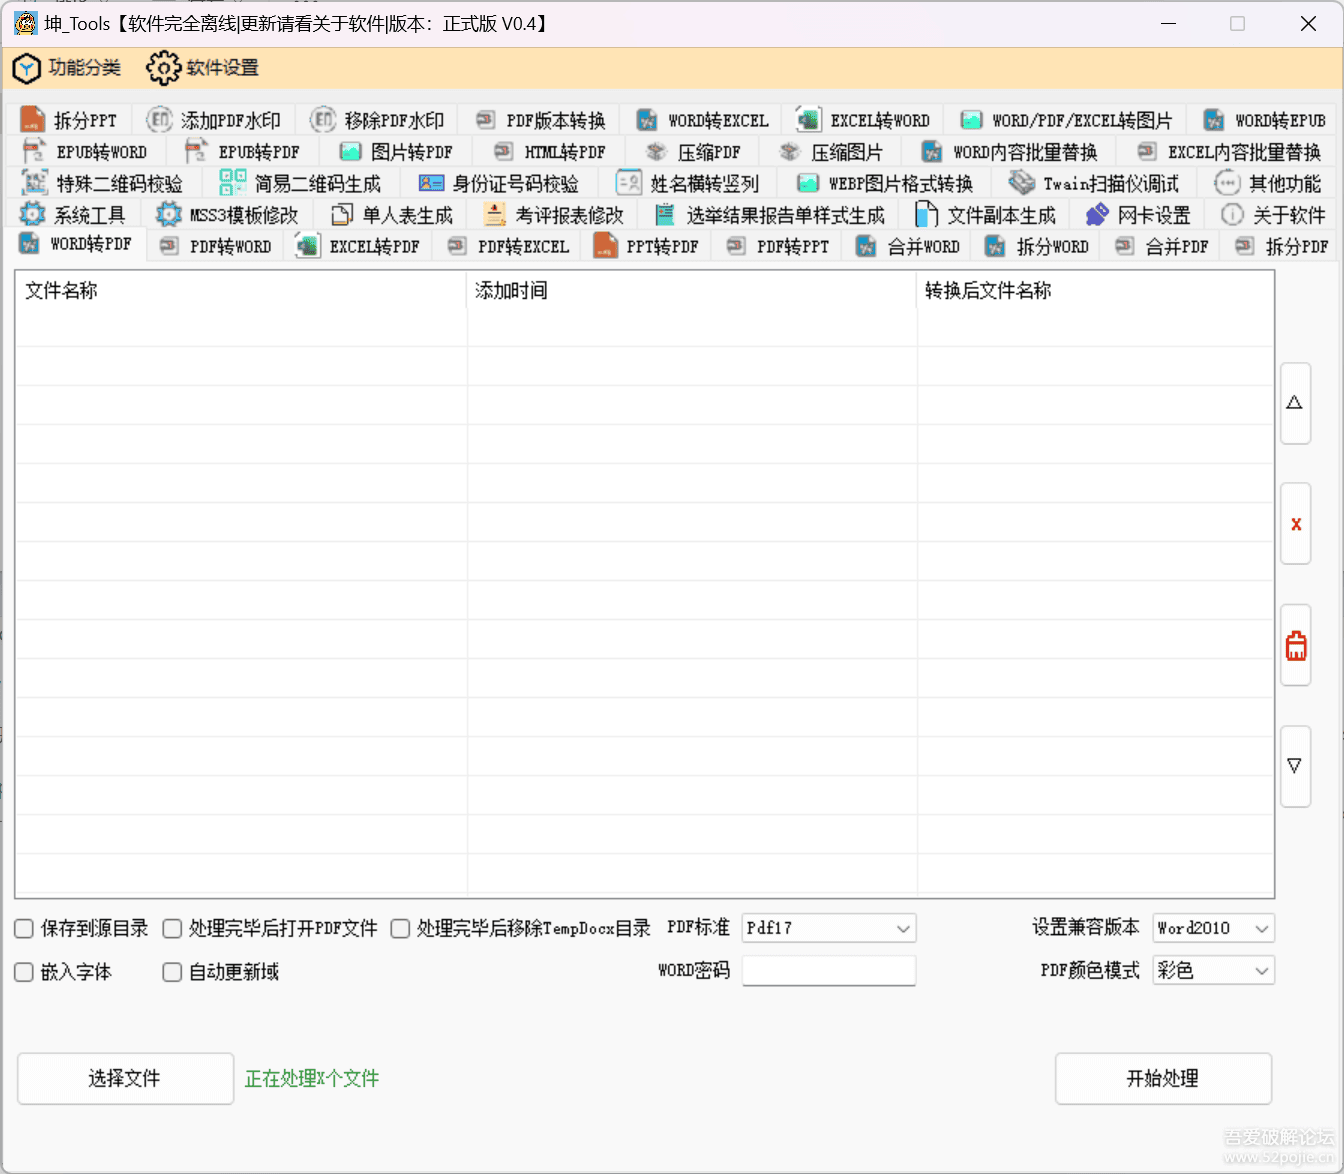Viewport: 1344px width, 1174px height.
Task: Click the 功能分类 hexagon icon
Action: pos(27,68)
